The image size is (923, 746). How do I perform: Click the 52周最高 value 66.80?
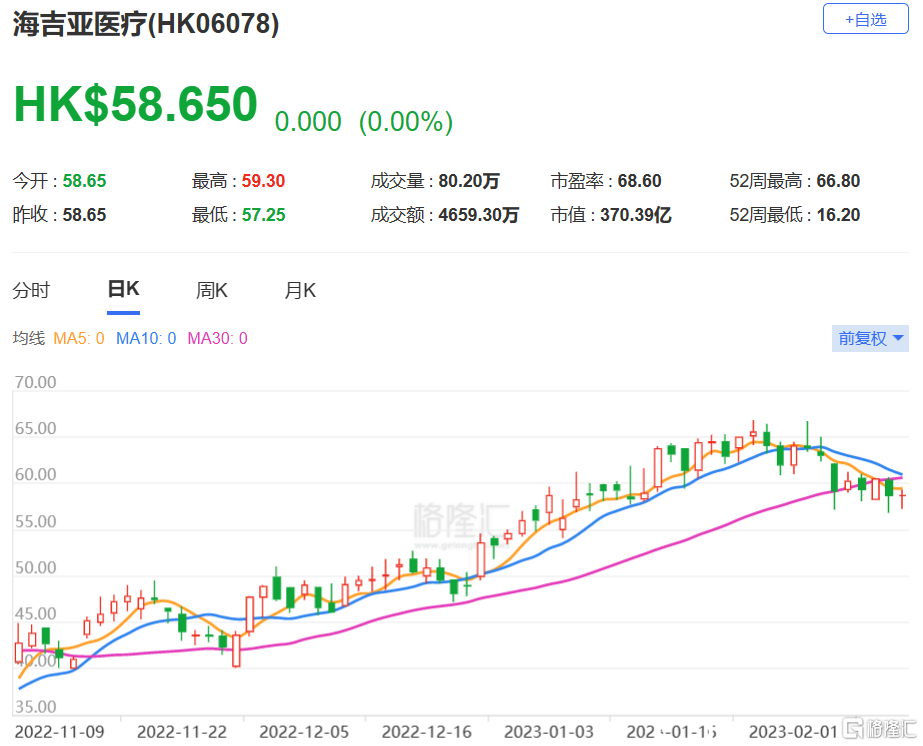pyautogui.click(x=838, y=181)
